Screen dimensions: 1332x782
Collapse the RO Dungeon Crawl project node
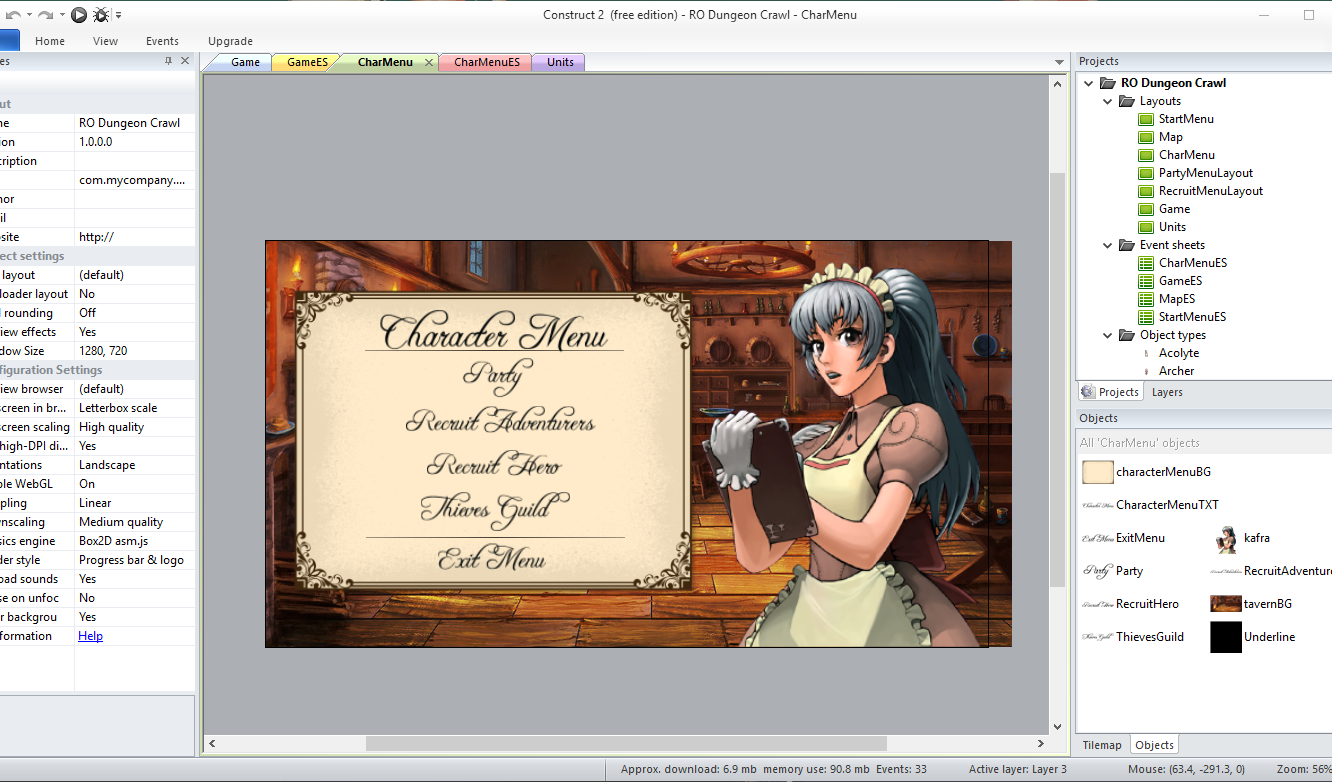click(x=1089, y=83)
